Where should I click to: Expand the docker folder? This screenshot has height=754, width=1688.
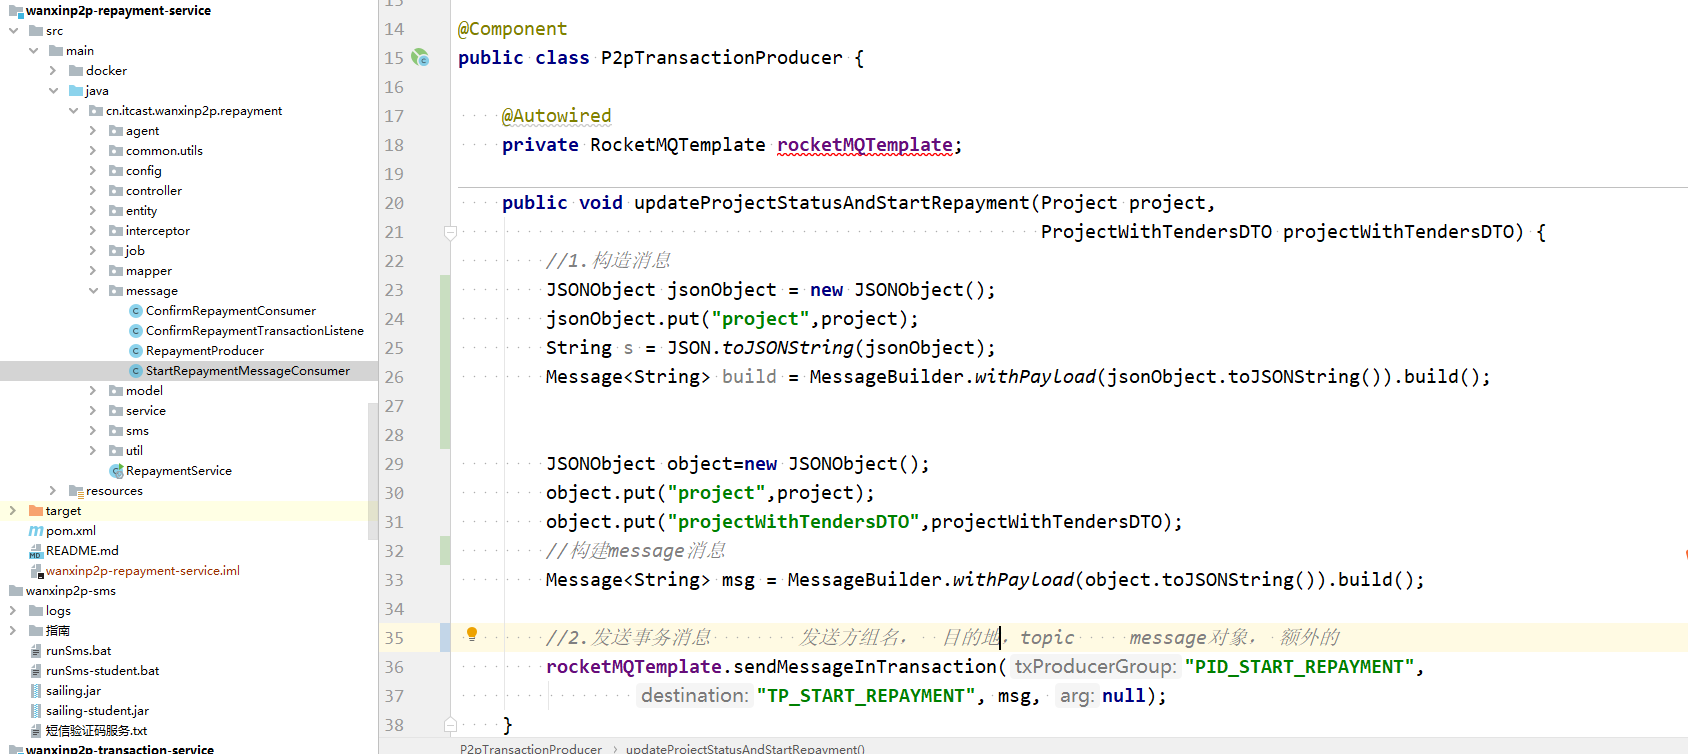tap(53, 71)
